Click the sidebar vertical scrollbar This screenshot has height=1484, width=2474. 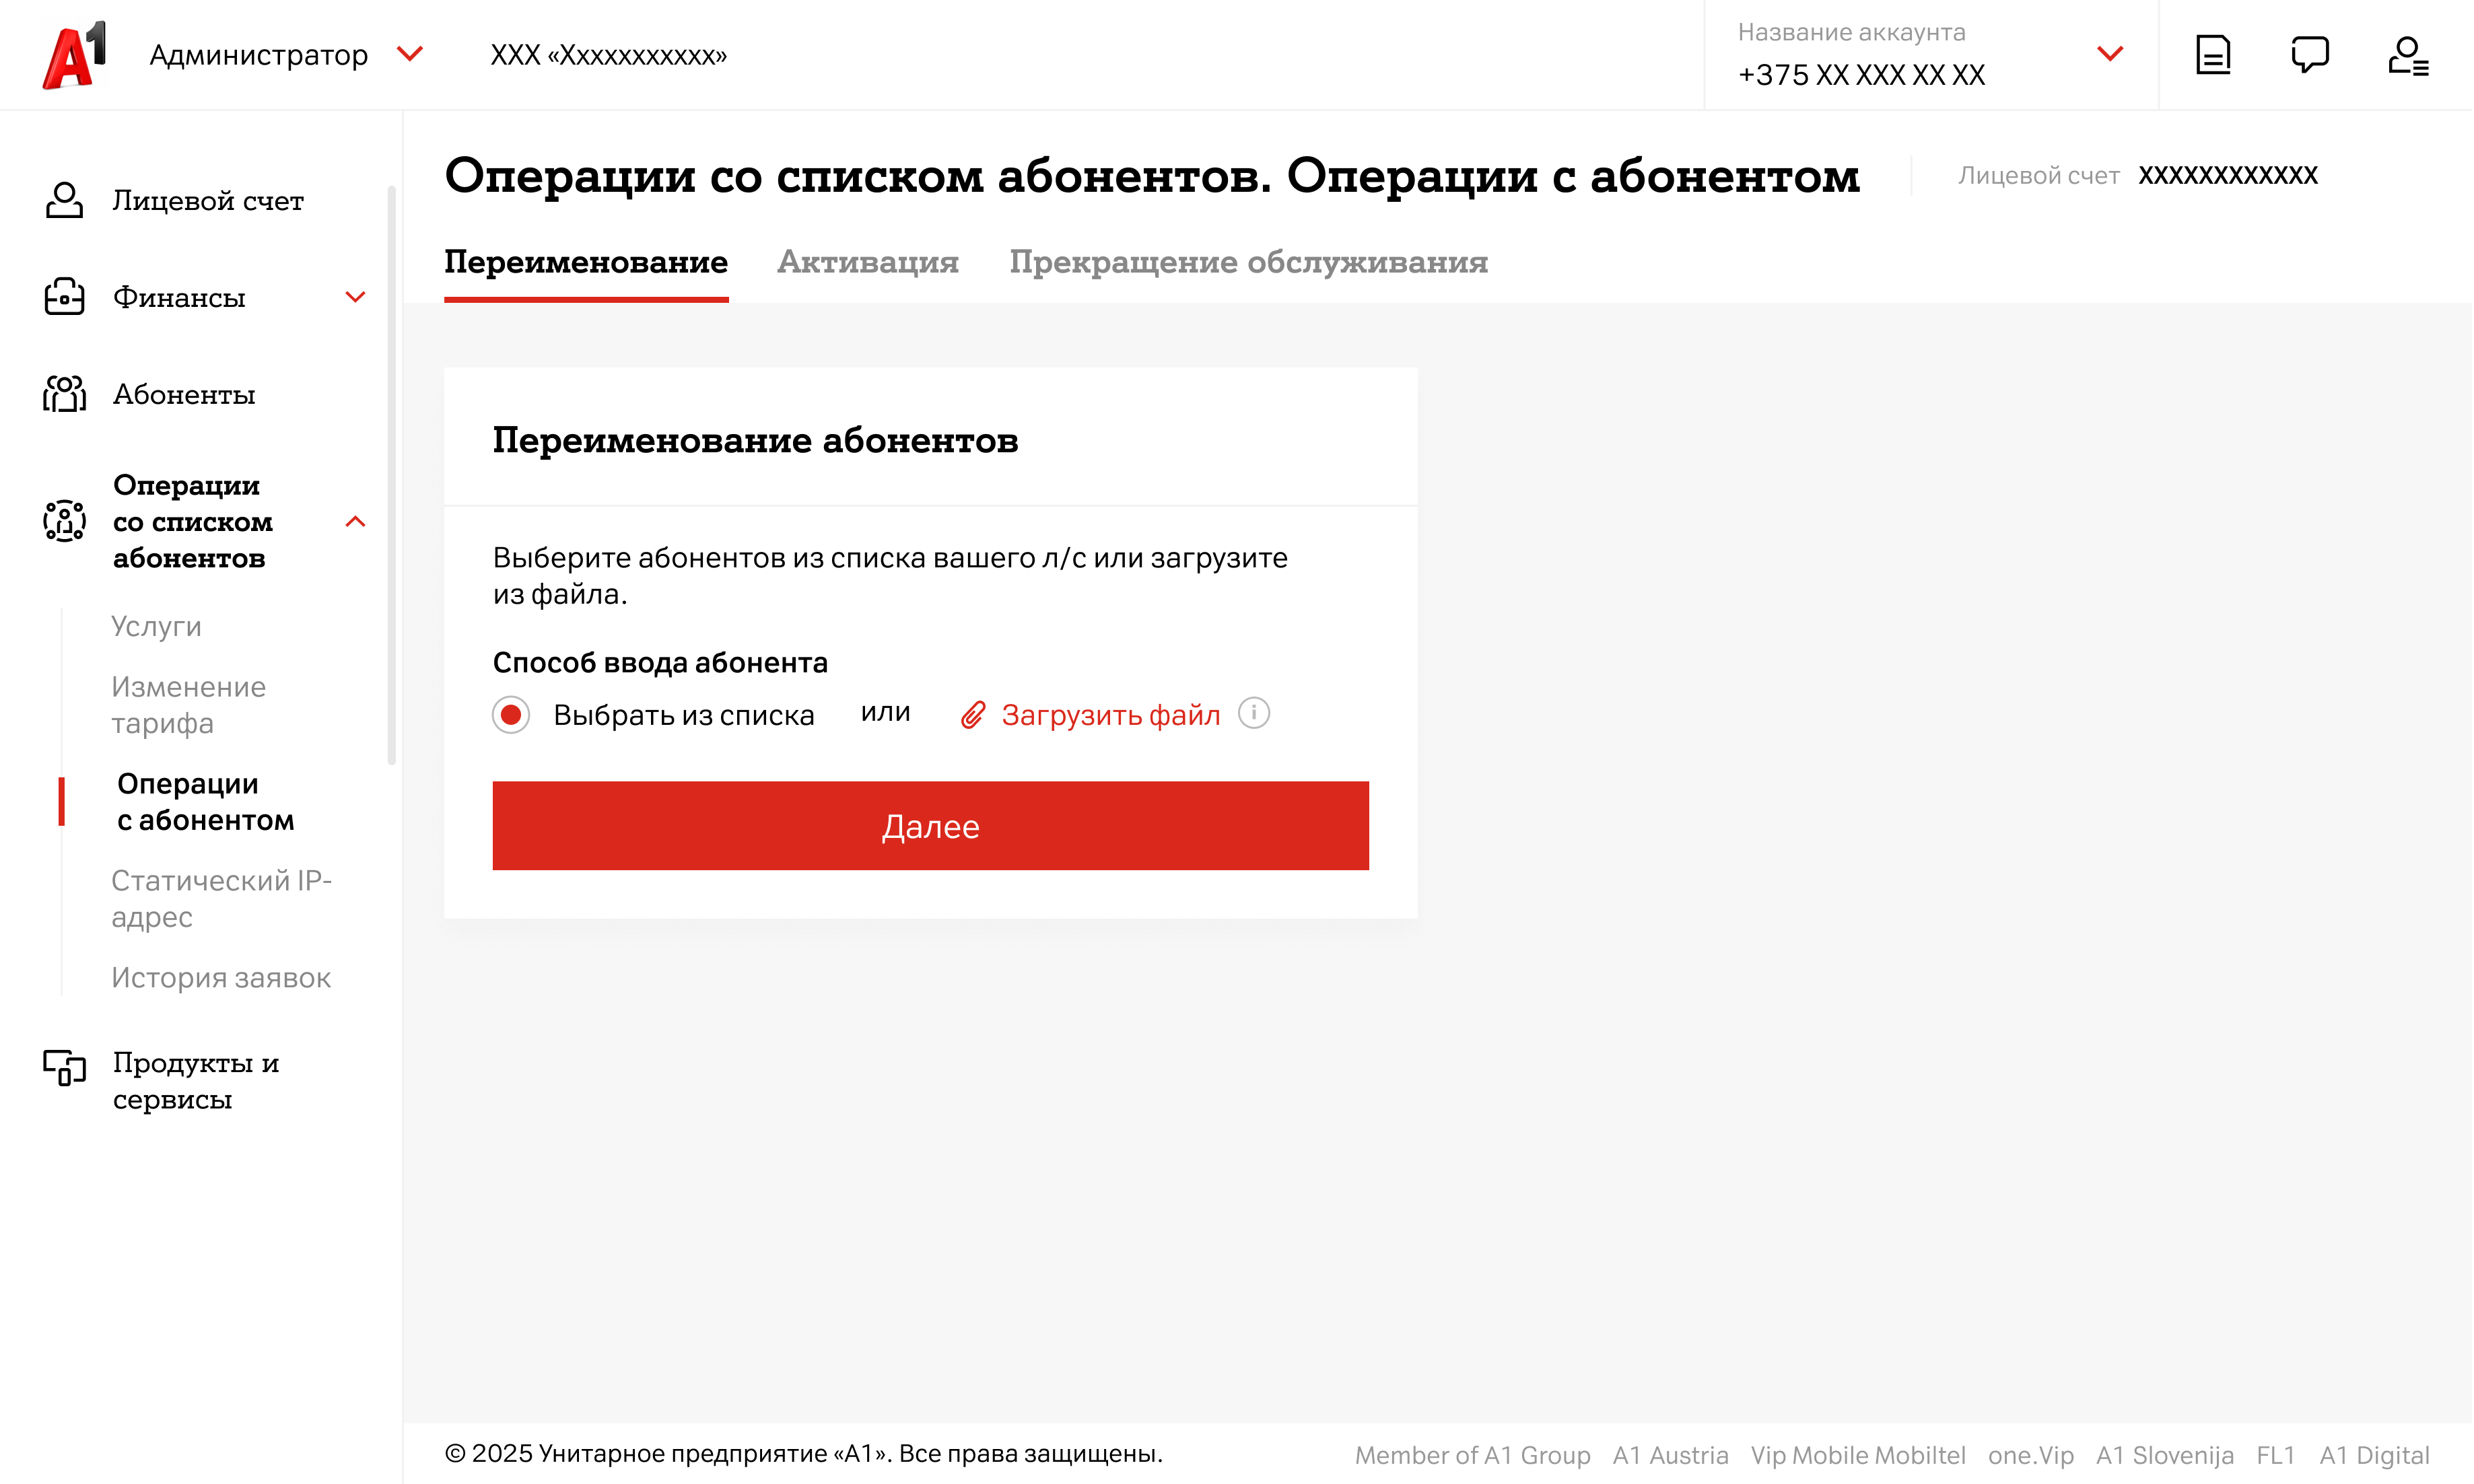click(391, 475)
